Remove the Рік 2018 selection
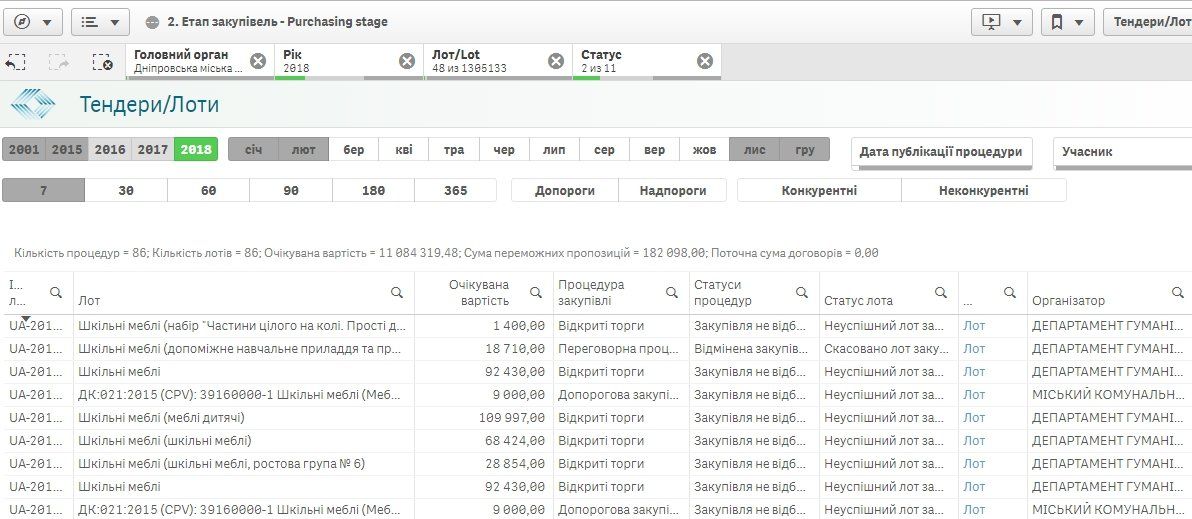 pos(407,62)
